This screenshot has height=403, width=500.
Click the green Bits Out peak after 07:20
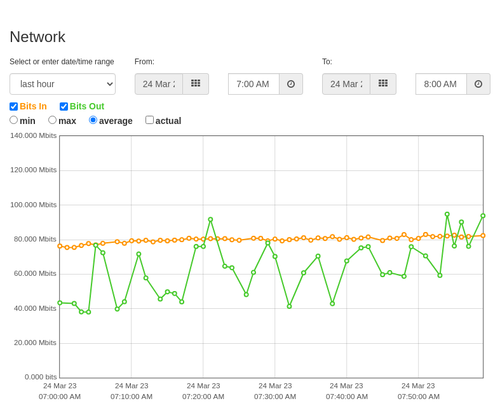(x=210, y=220)
